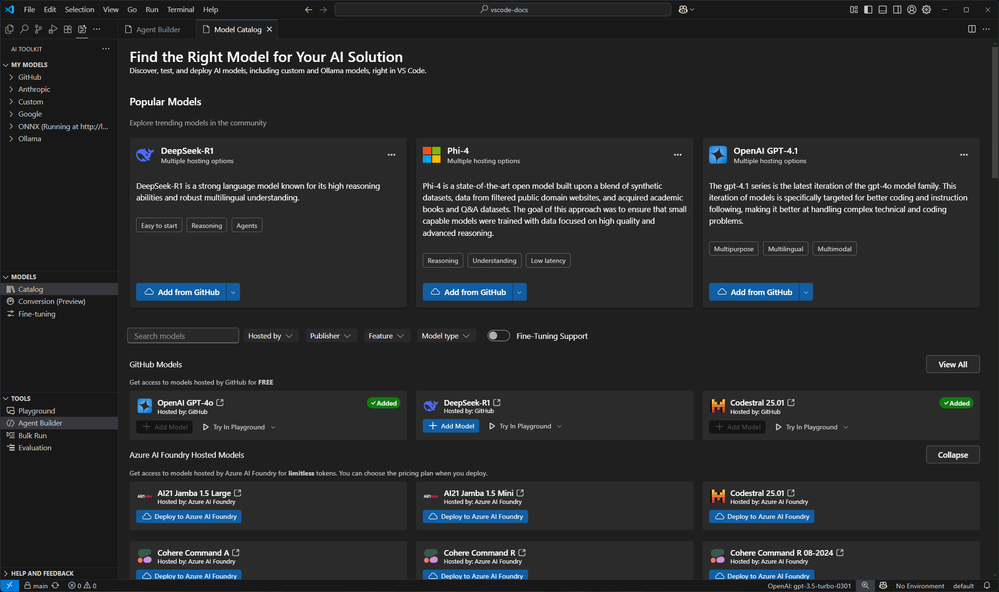The image size is (999, 592).
Task: Open the Hosted by filter dropdown
Action: [x=271, y=336]
